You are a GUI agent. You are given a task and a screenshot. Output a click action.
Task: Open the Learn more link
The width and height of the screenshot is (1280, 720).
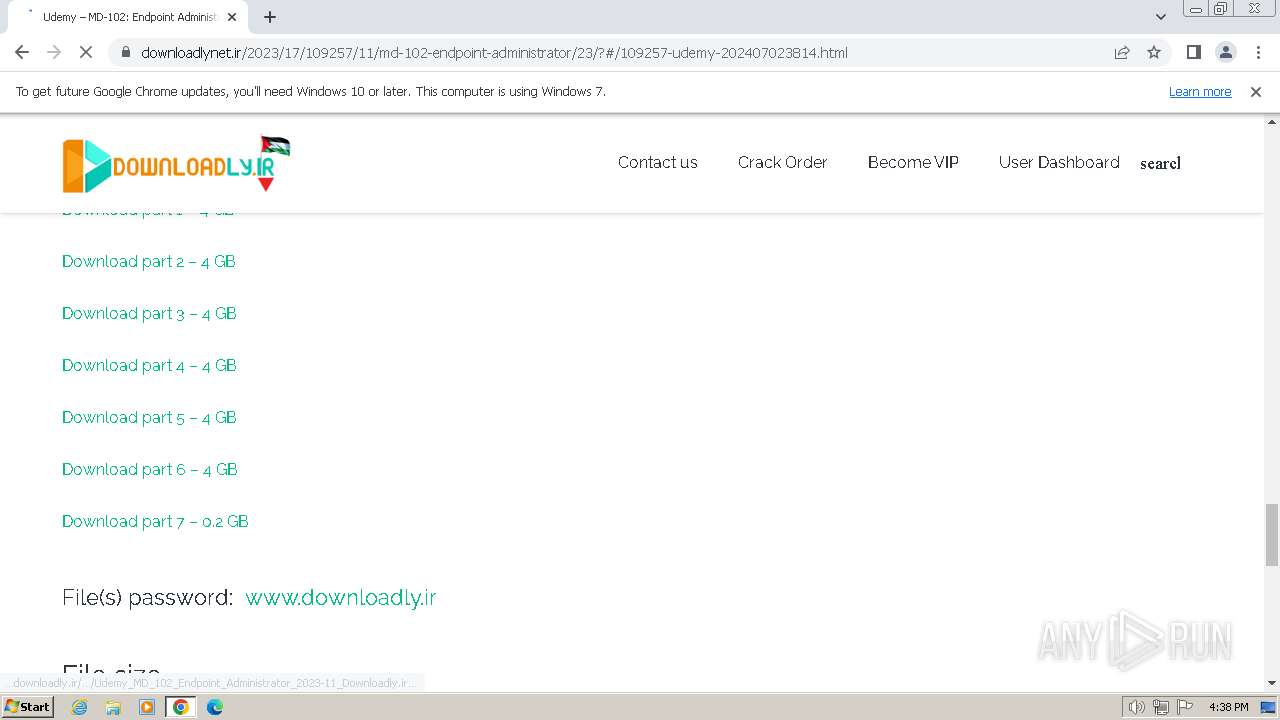(1200, 91)
